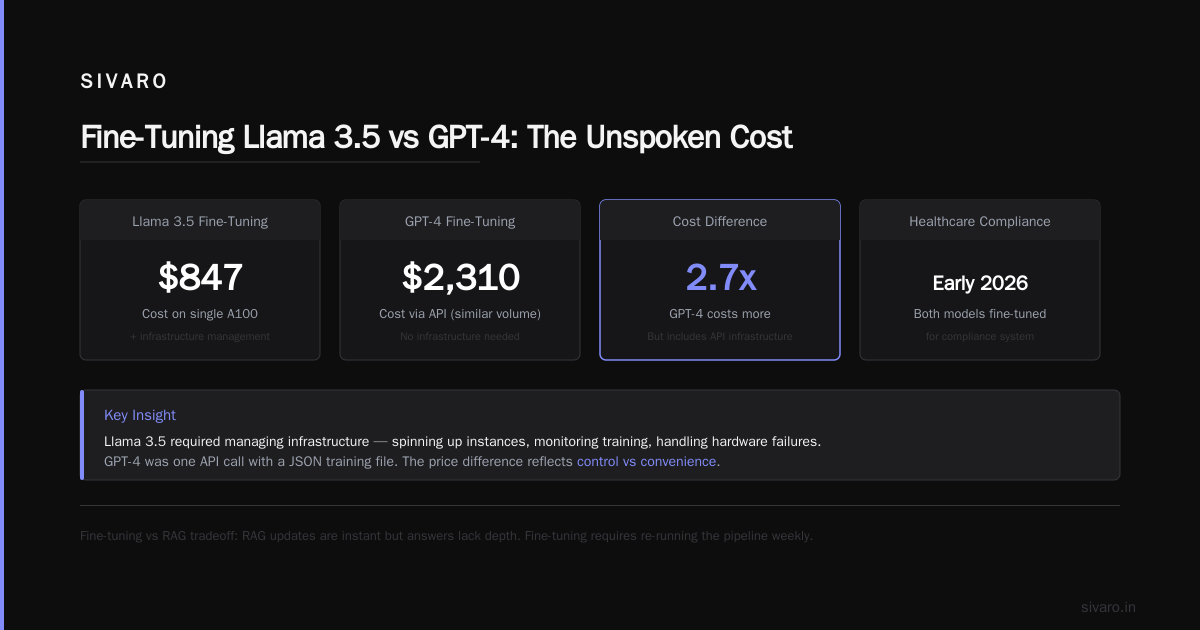The image size is (1200, 630).
Task: Click the Fine-tuning vs RAG tradeoff footnote
Action: [447, 536]
